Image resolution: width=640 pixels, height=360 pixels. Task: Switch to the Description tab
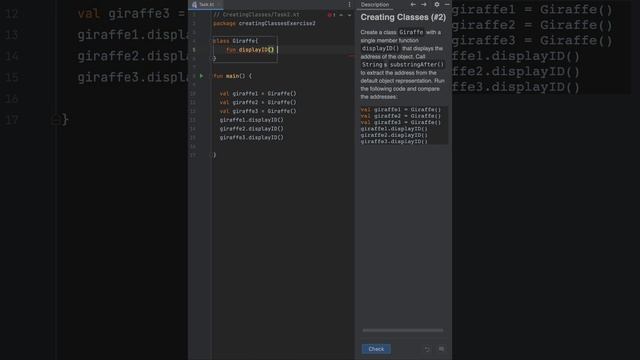(375, 4)
